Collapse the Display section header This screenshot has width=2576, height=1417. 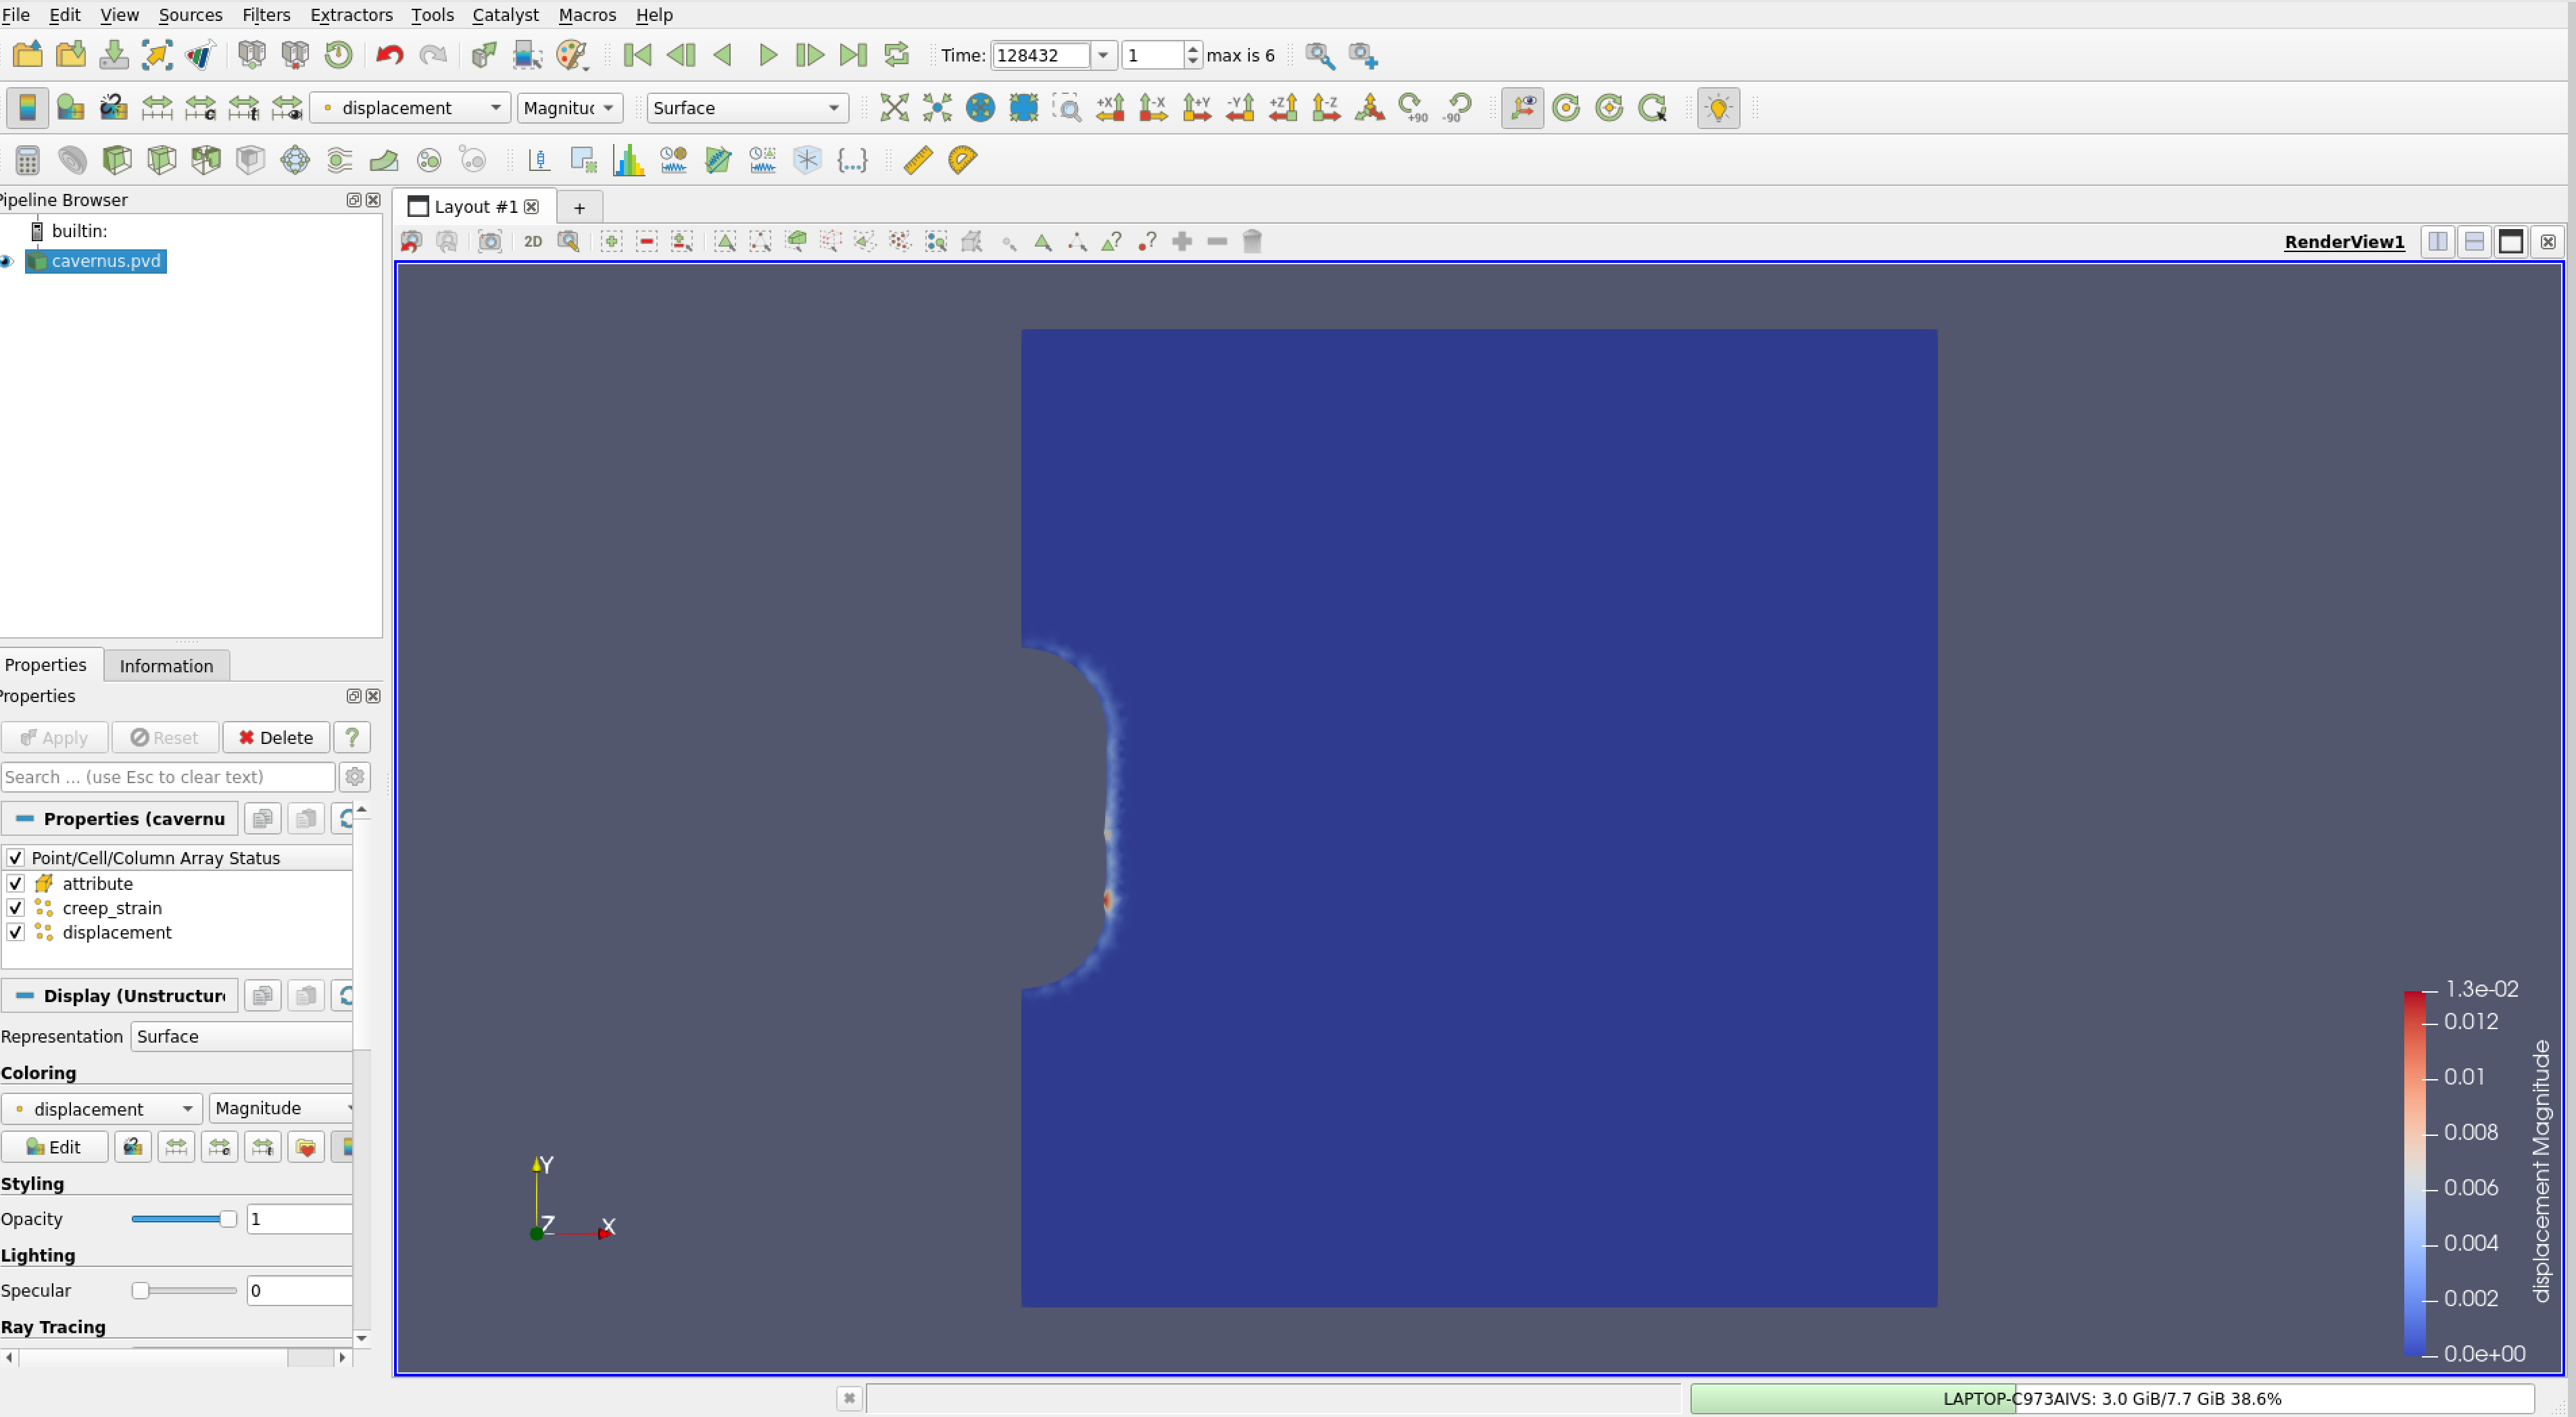(x=120, y=995)
